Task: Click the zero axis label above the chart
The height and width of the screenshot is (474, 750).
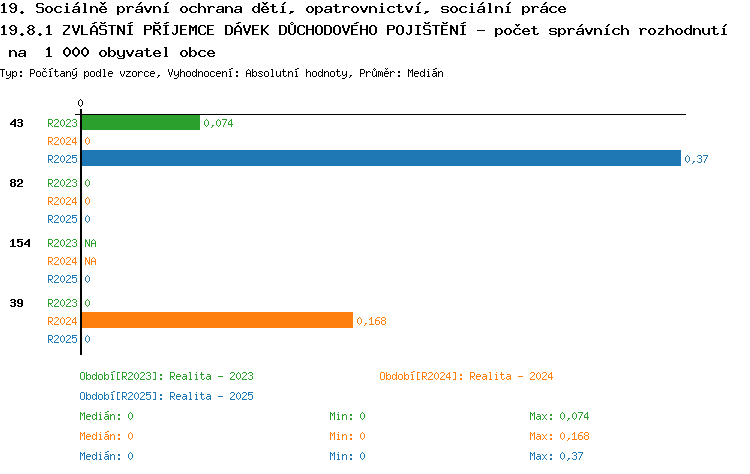Action: tap(80, 103)
